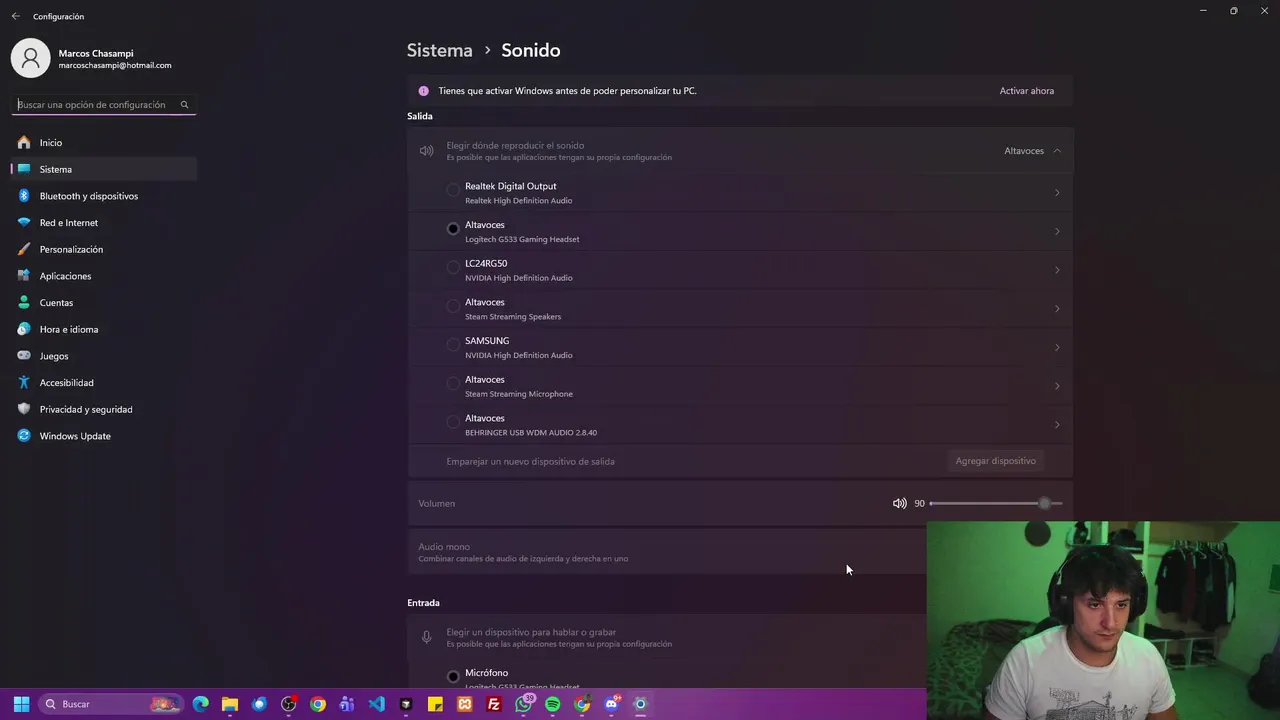This screenshot has width=1280, height=720.
Task: Mute output via the volume speaker icon
Action: tap(899, 503)
